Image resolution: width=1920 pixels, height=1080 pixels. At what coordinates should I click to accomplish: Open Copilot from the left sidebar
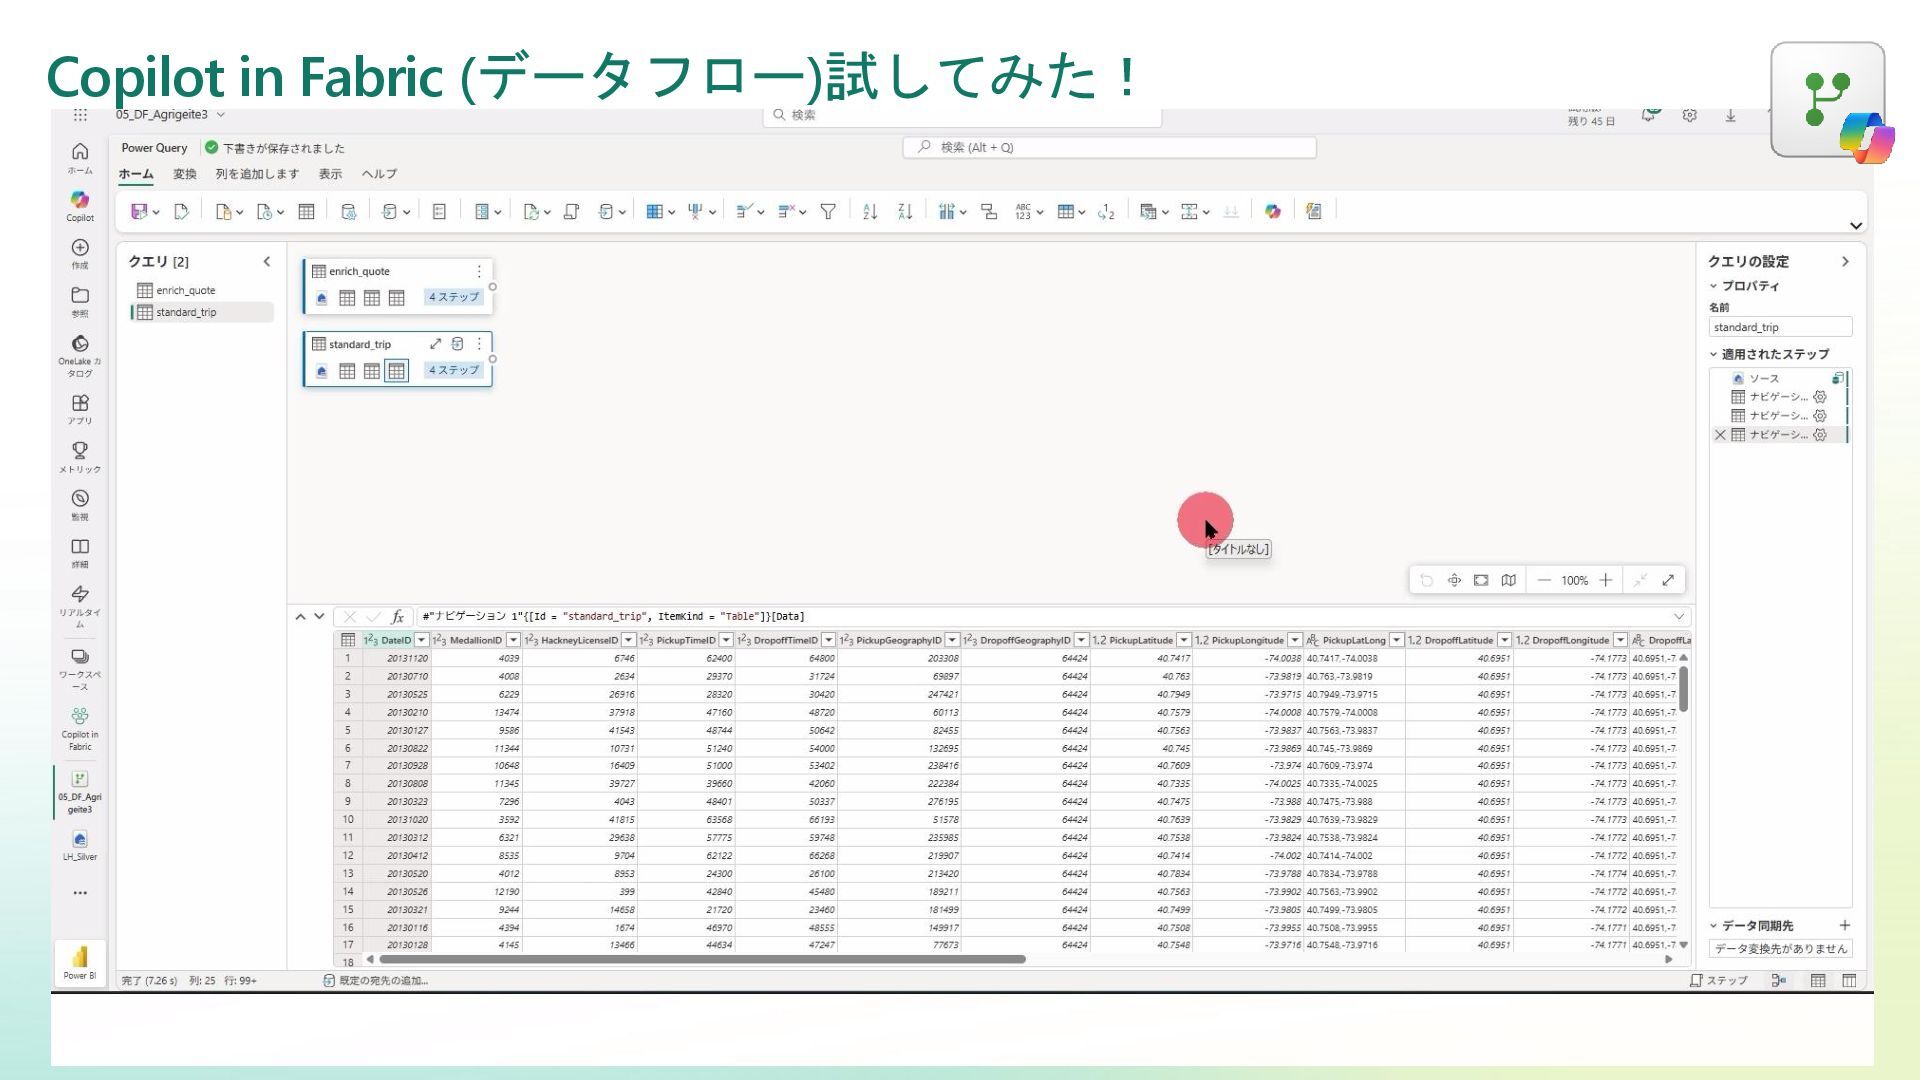click(80, 206)
